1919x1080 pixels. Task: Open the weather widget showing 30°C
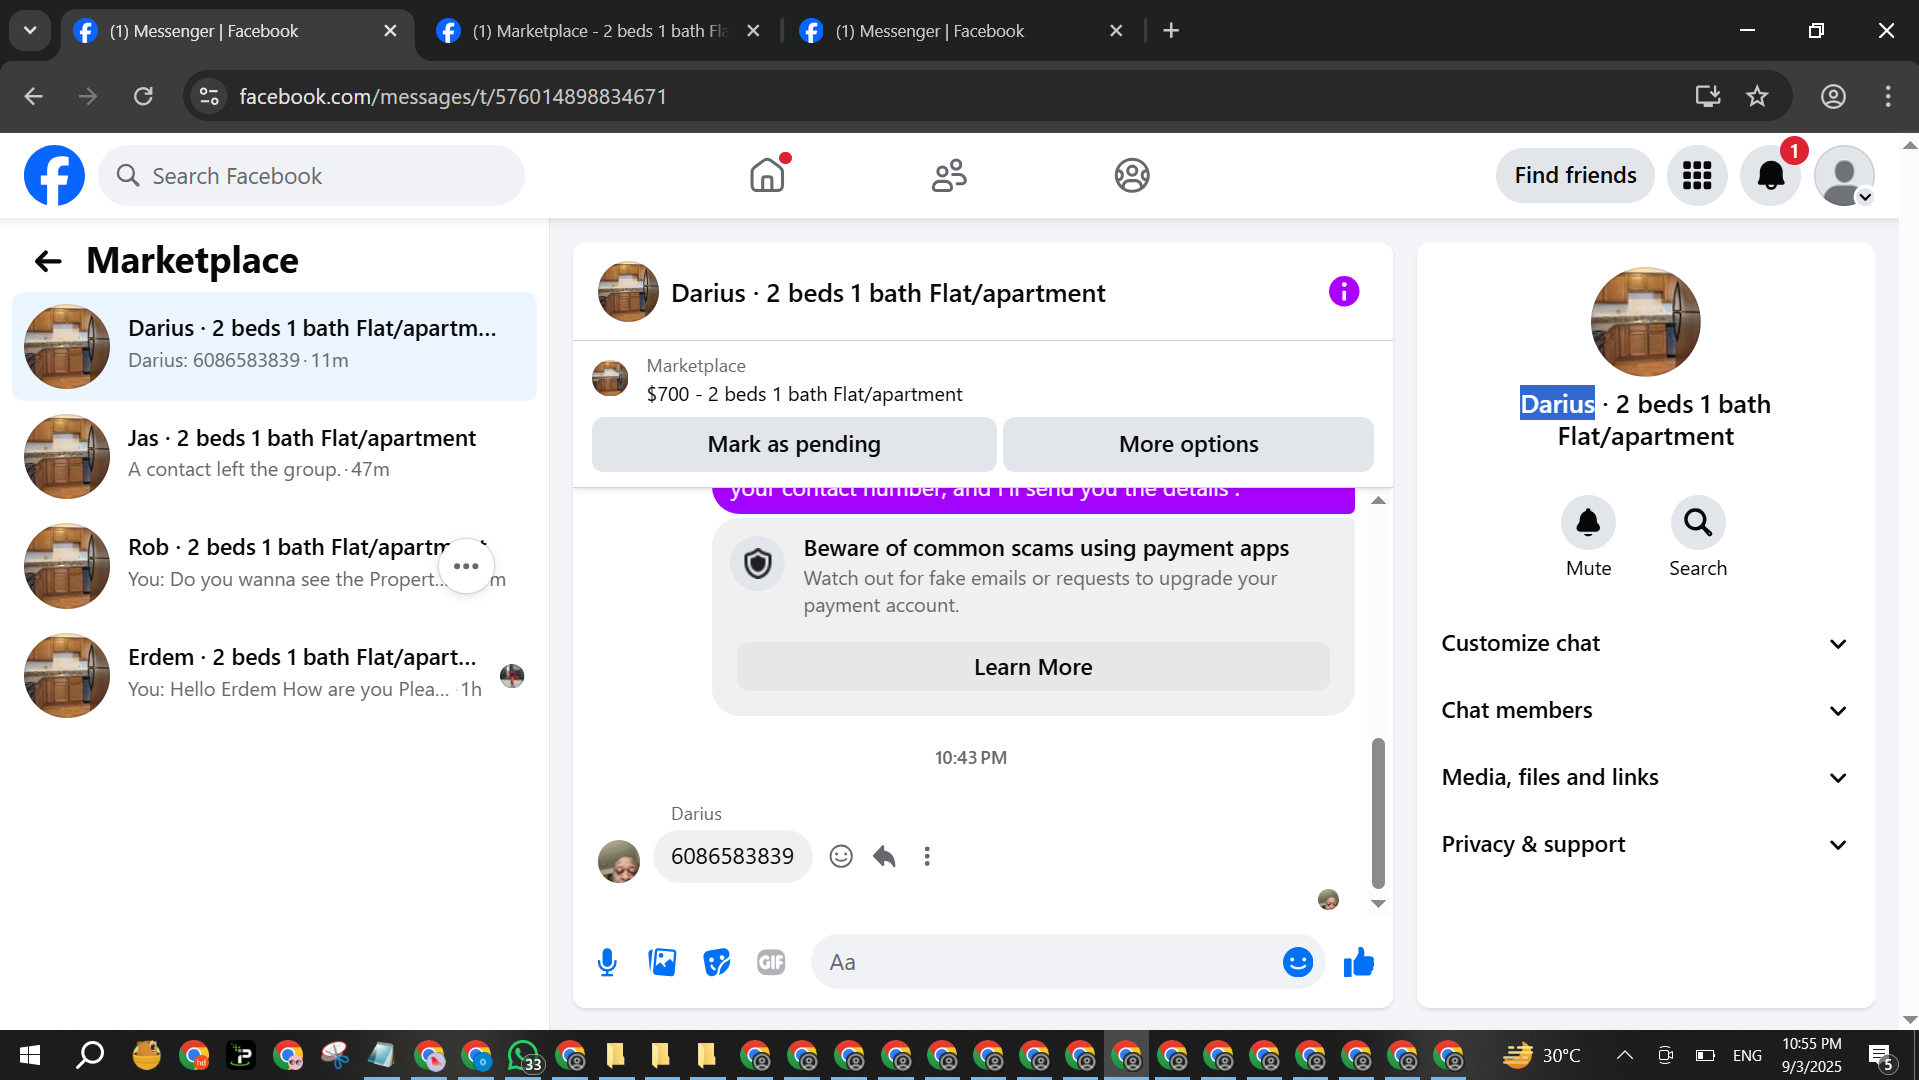click(x=1541, y=1055)
